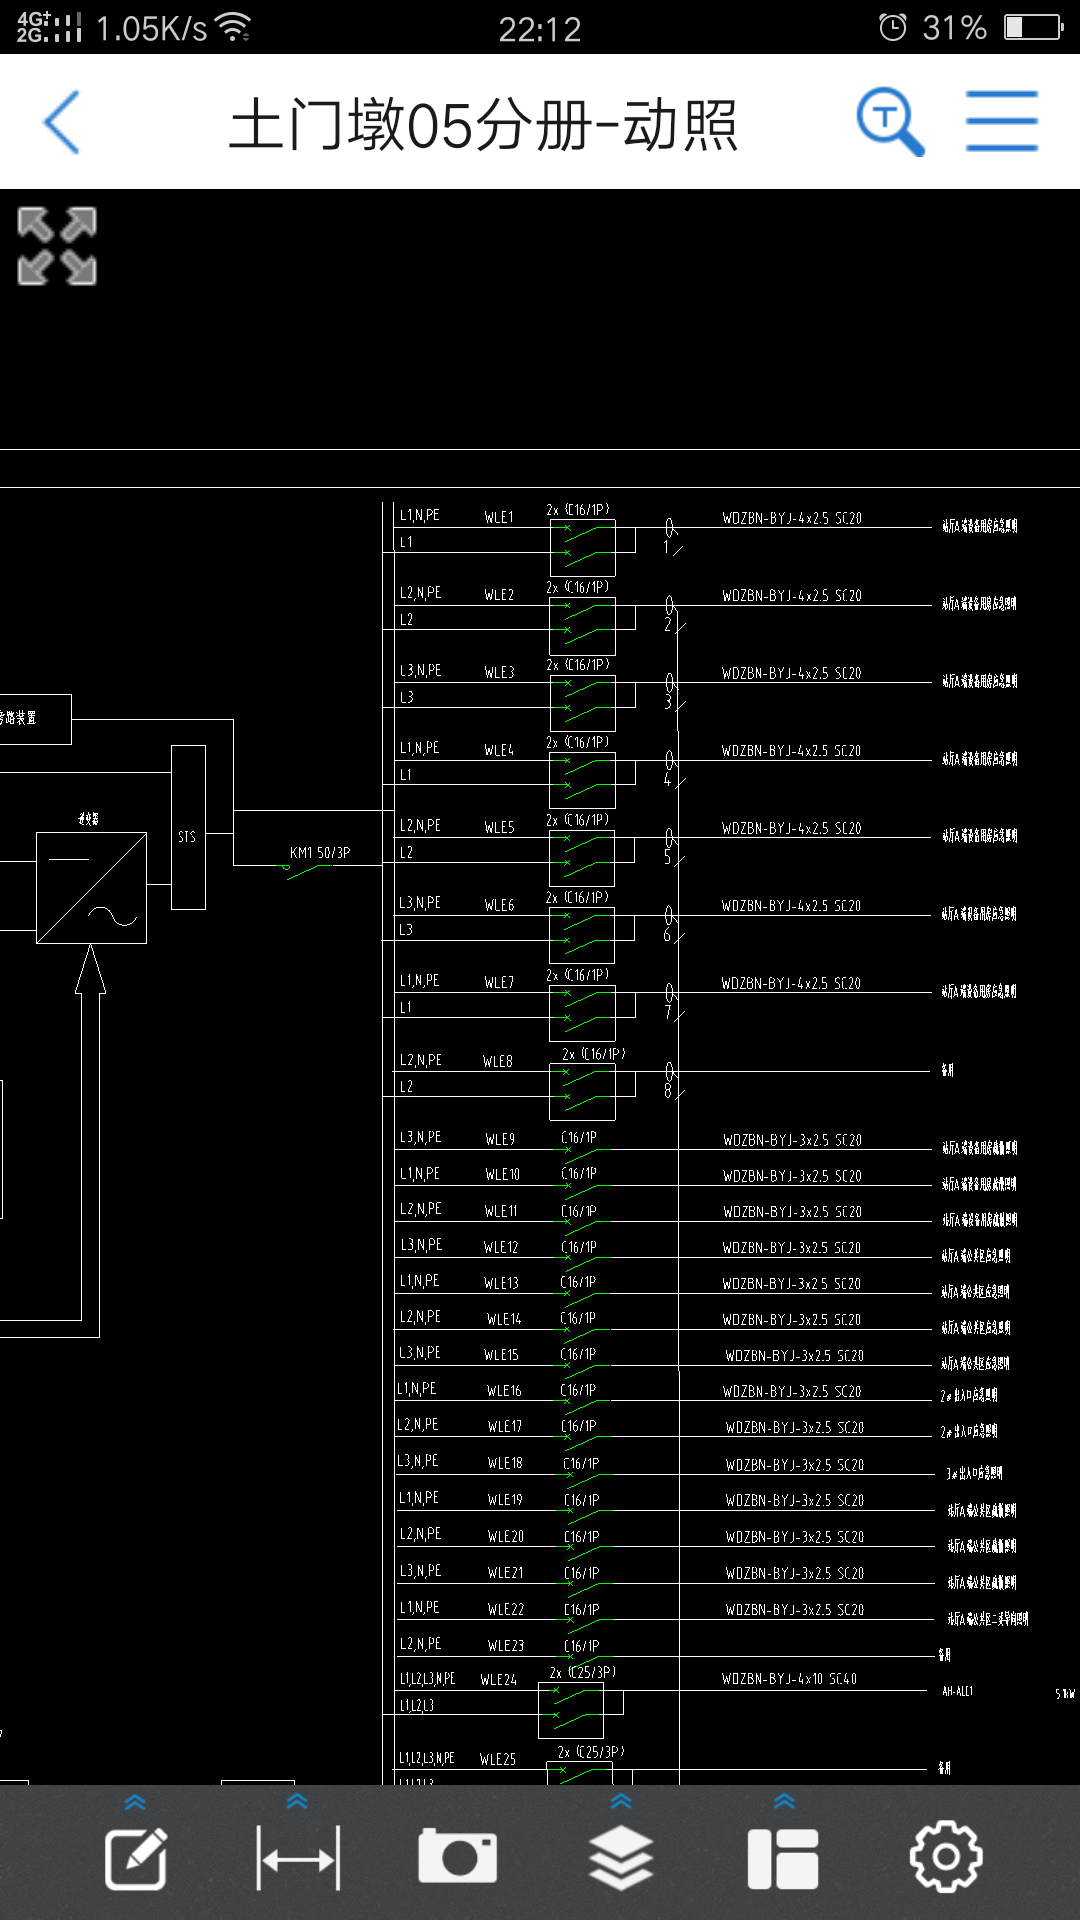Open the hamburger menu

point(1002,122)
